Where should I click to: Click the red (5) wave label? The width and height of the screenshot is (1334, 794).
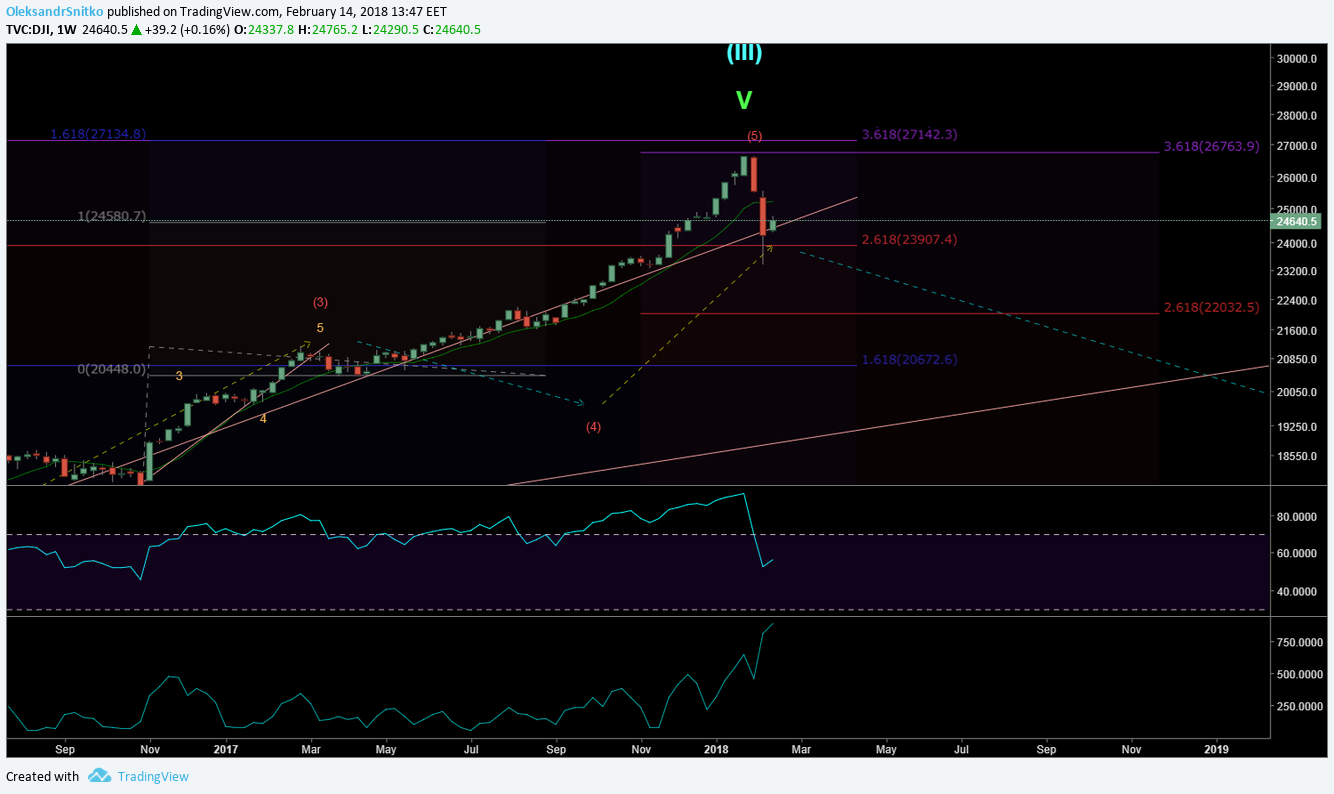tap(755, 136)
